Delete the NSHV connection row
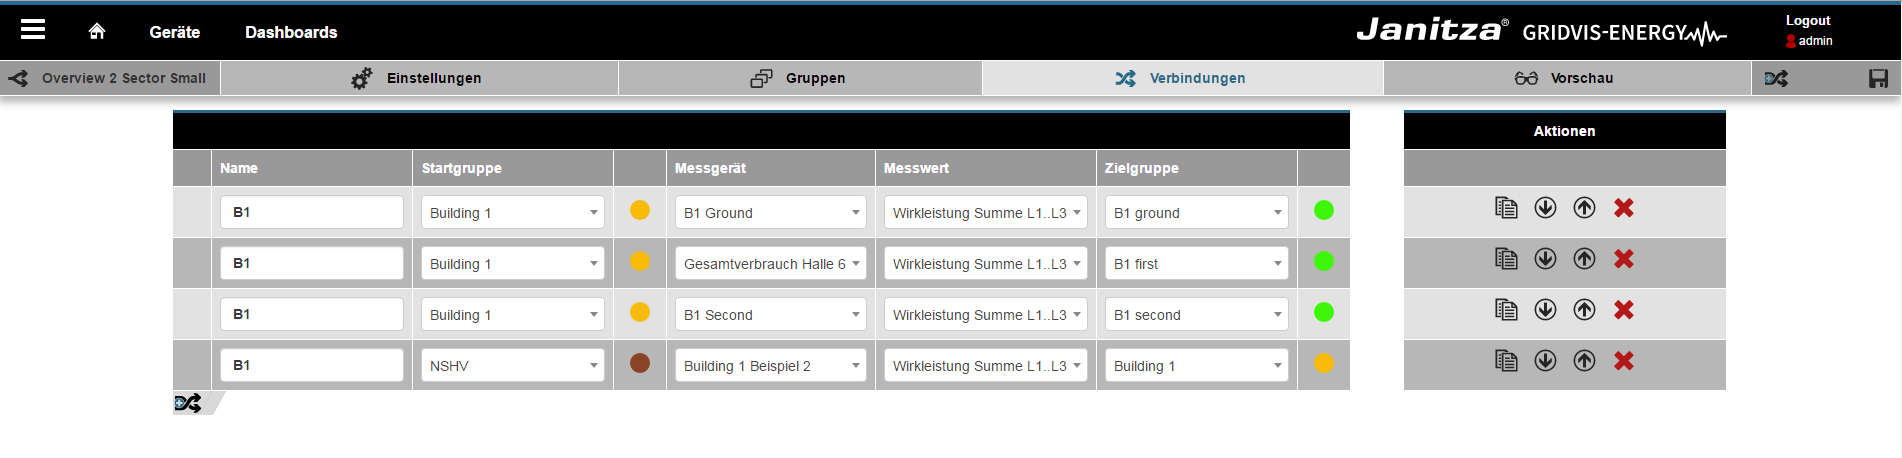 tap(1624, 361)
